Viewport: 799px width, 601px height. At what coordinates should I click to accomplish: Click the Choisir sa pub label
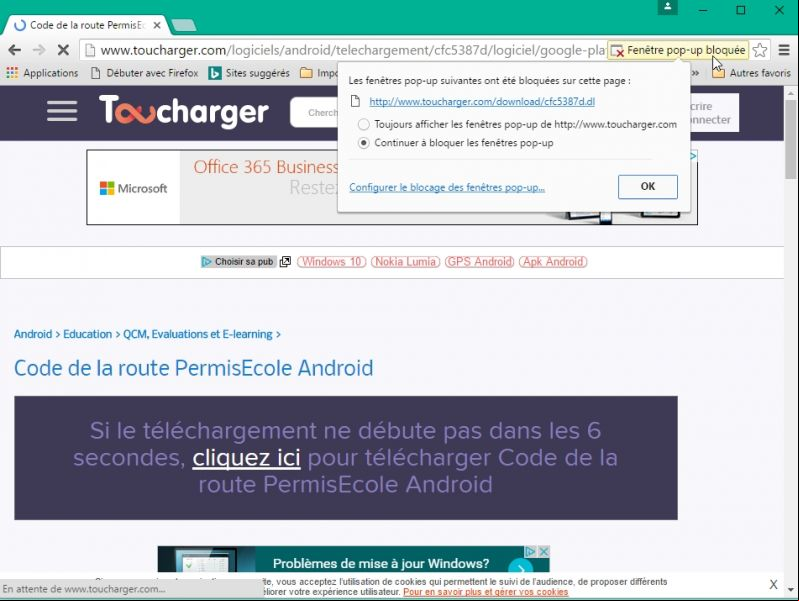[x=238, y=262]
